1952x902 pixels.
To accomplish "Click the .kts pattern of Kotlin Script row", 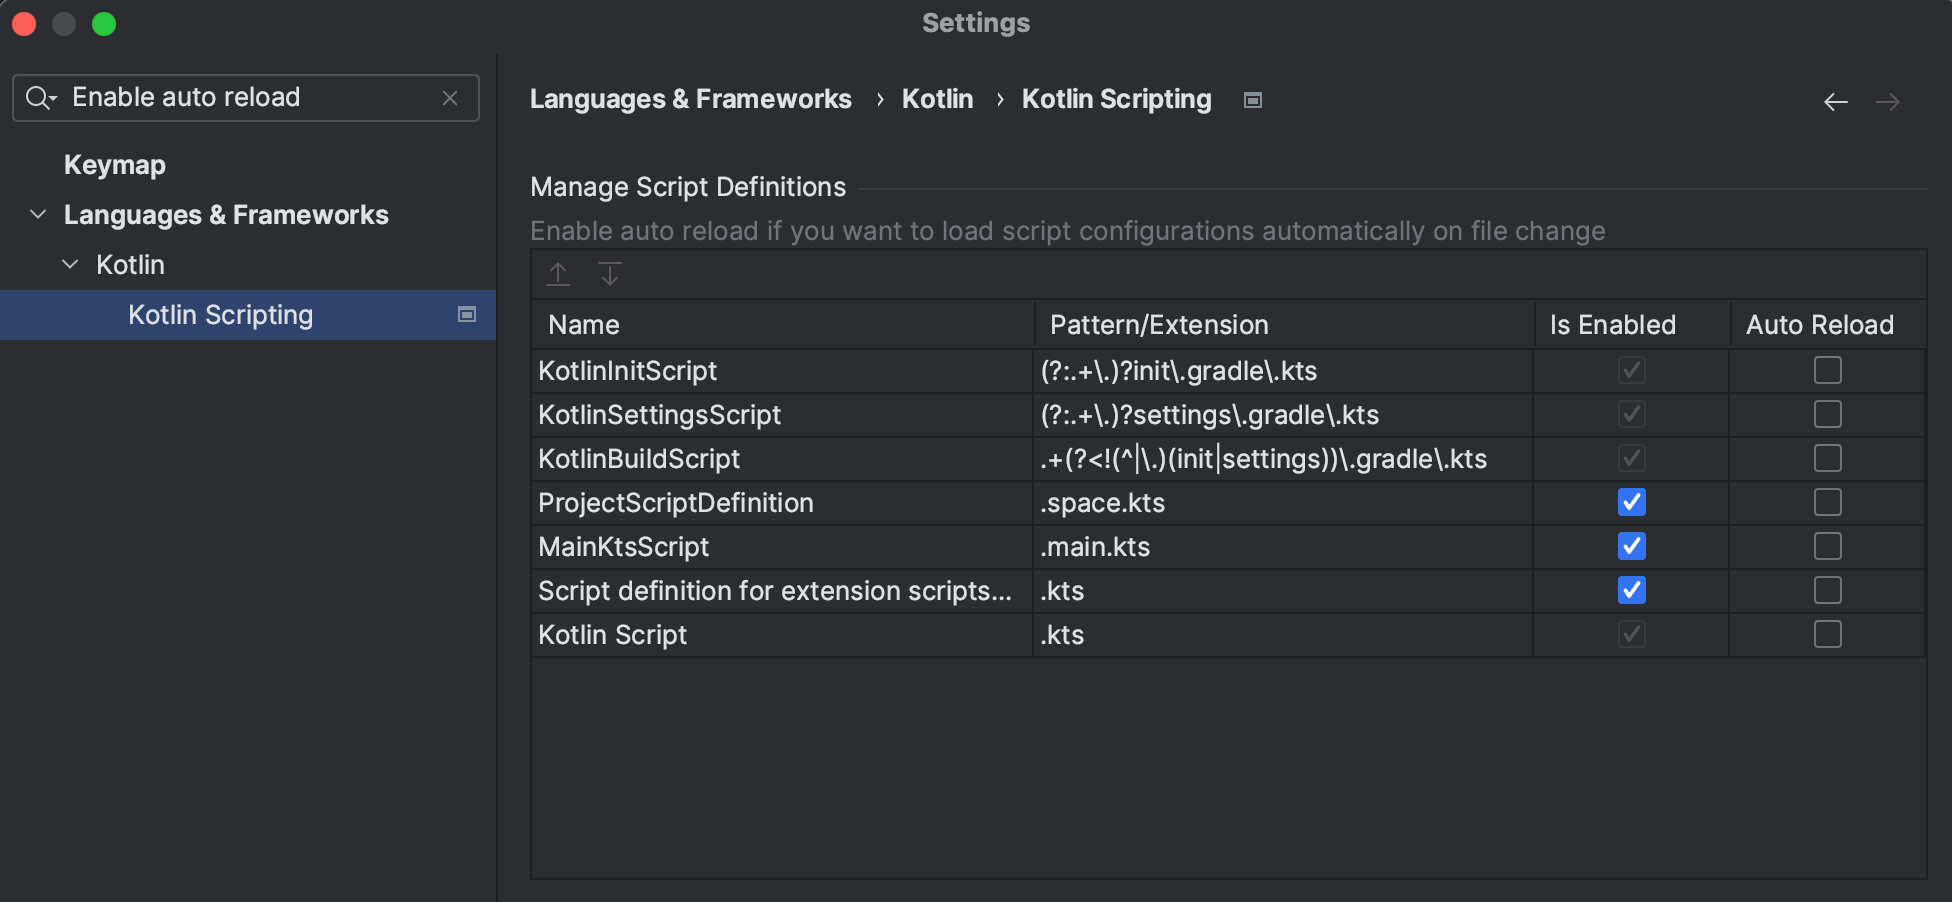I will (1283, 635).
